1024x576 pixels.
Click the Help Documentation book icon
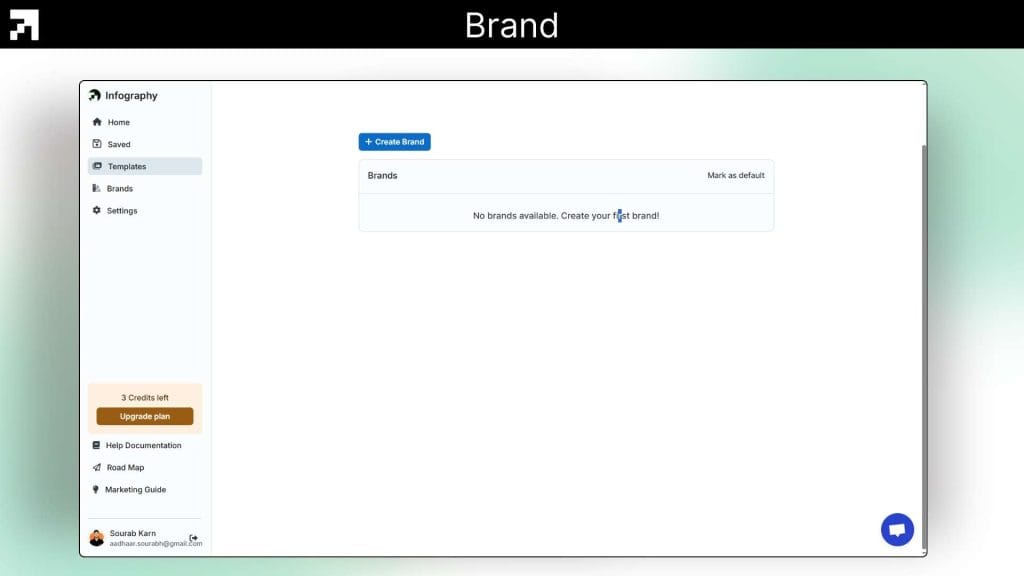point(97,445)
